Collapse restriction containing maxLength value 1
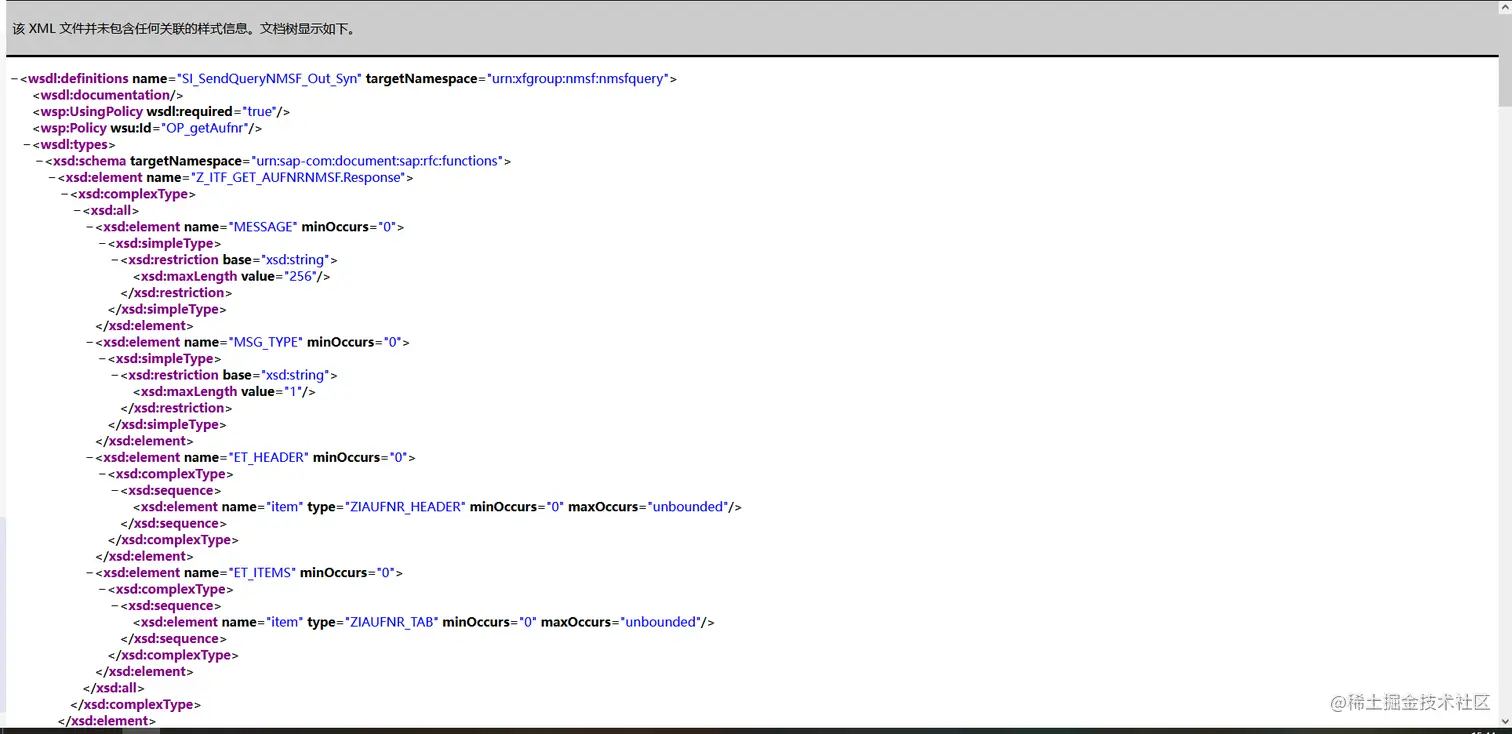Viewport: 1512px width, 734px height. pos(114,375)
